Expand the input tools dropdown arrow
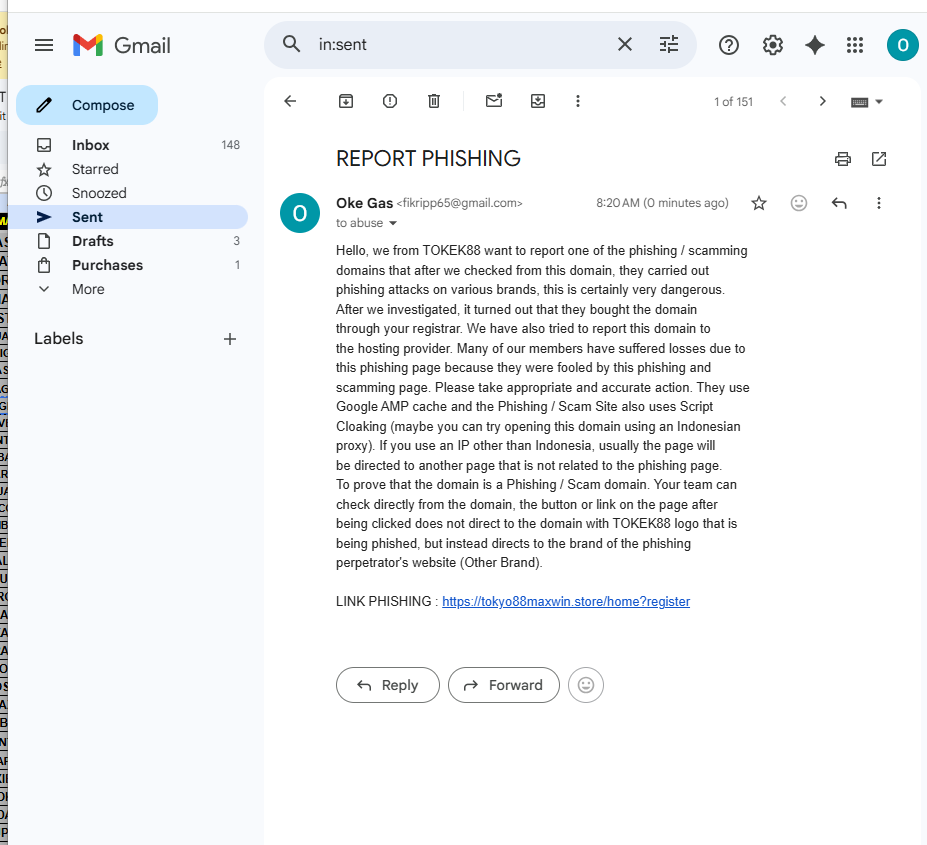 click(x=879, y=102)
